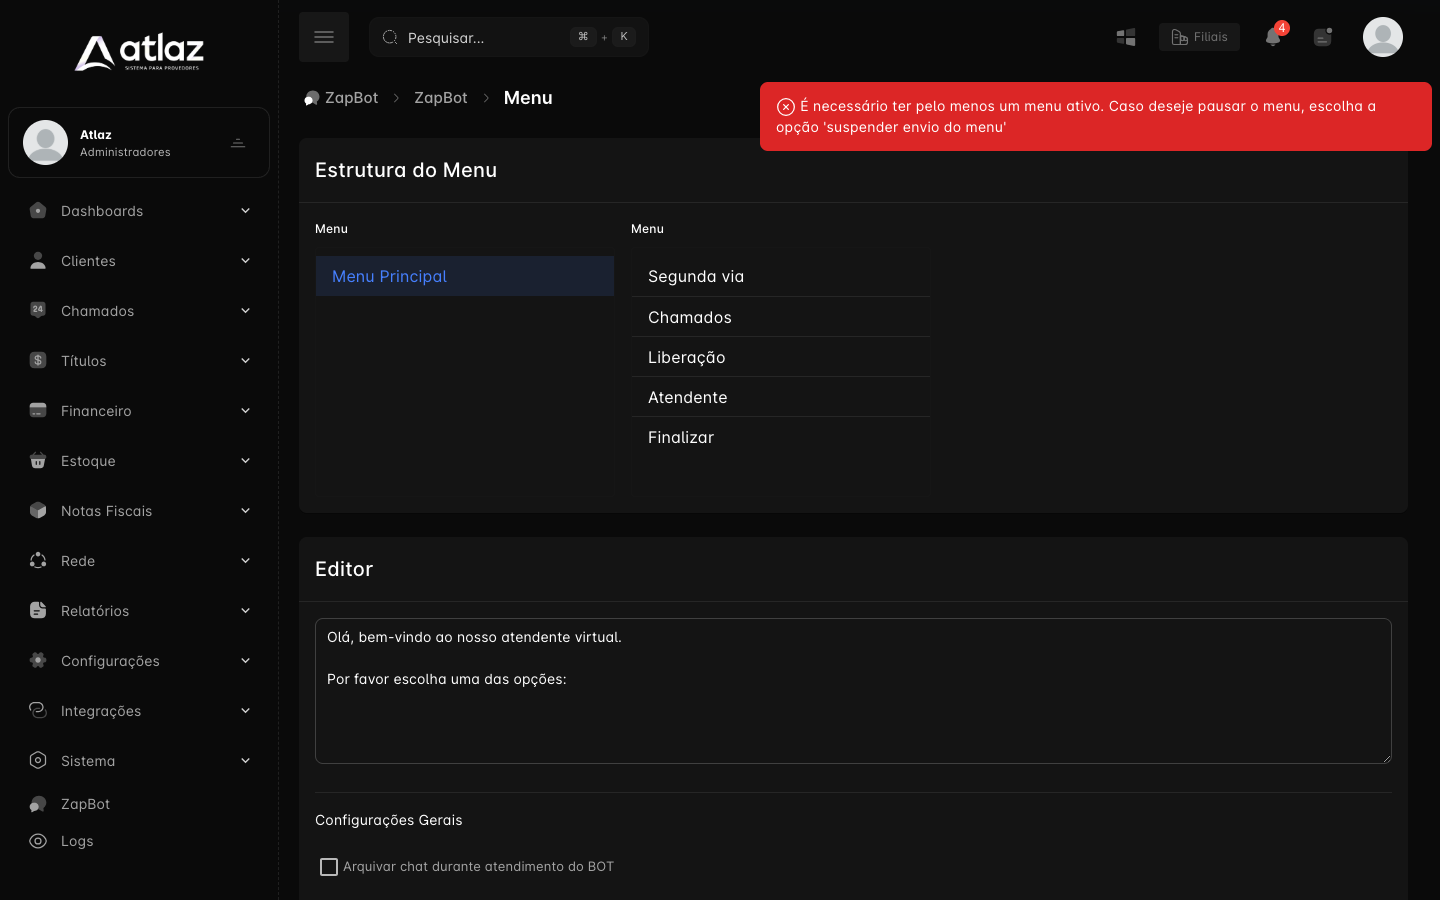Focus the Pesquisar search field

click(x=509, y=37)
